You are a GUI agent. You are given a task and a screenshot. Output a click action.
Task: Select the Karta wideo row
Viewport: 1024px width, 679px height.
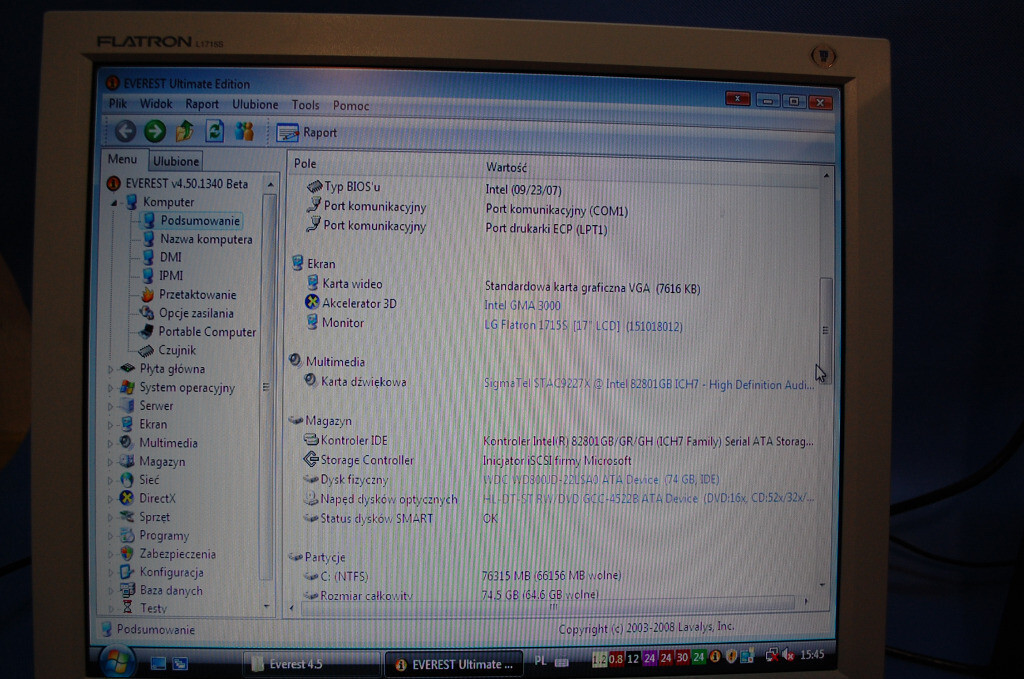[x=554, y=285]
